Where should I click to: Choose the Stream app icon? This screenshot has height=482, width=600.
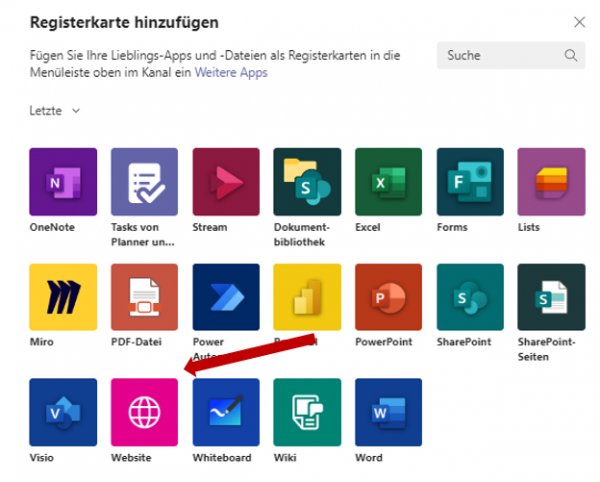tap(226, 182)
